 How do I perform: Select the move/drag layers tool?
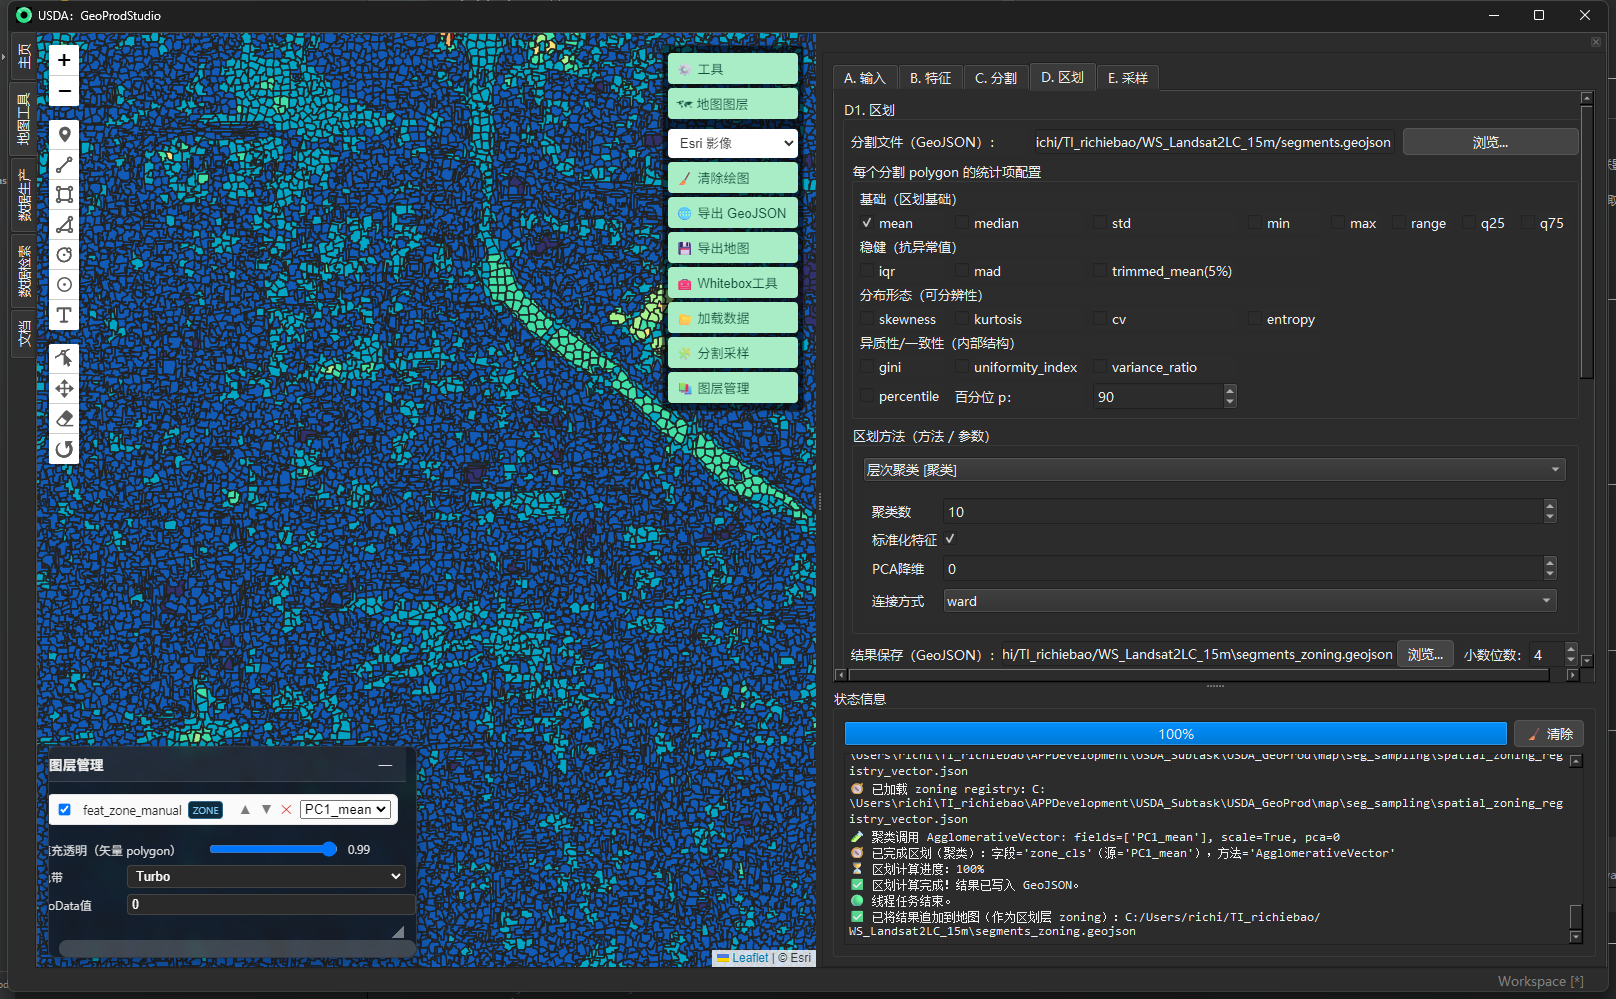64,388
